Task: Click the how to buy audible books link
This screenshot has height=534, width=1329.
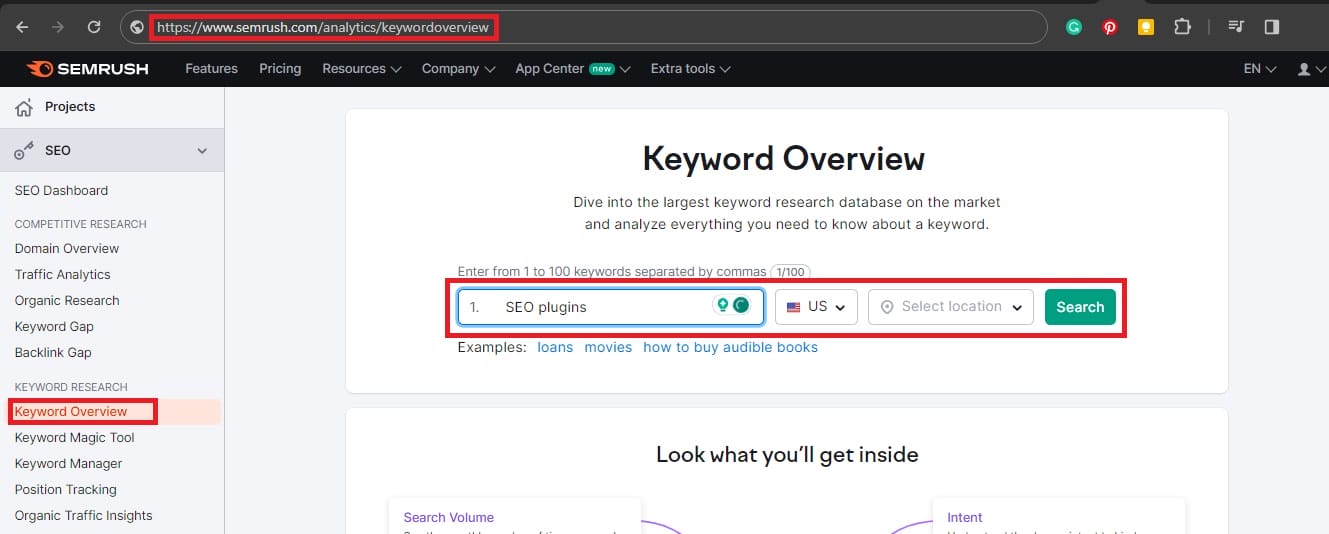Action: coord(730,347)
